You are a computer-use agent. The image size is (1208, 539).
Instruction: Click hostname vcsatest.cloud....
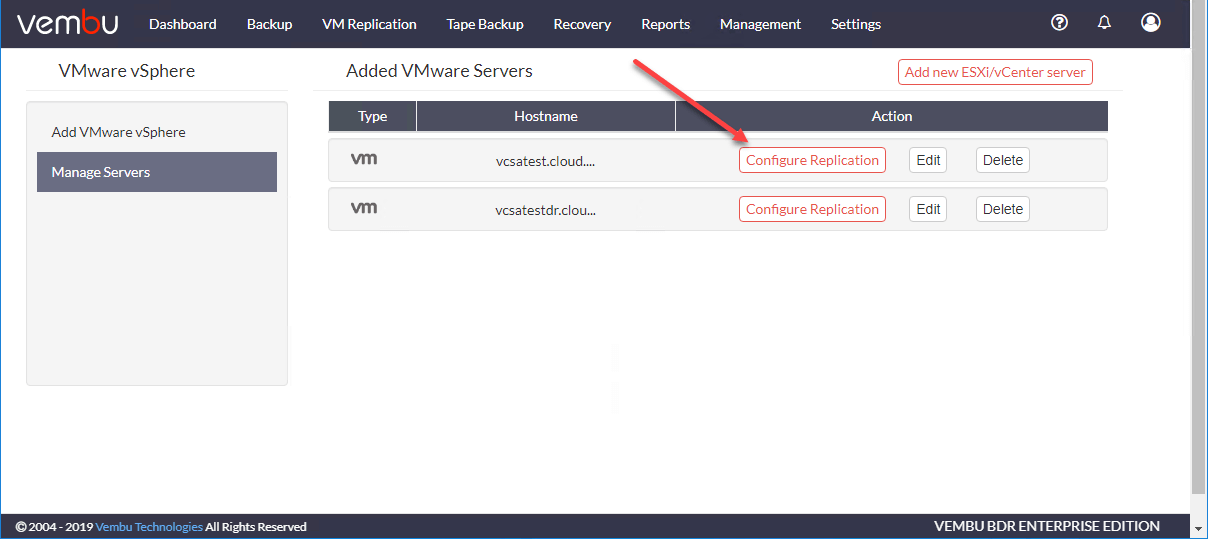coord(546,160)
